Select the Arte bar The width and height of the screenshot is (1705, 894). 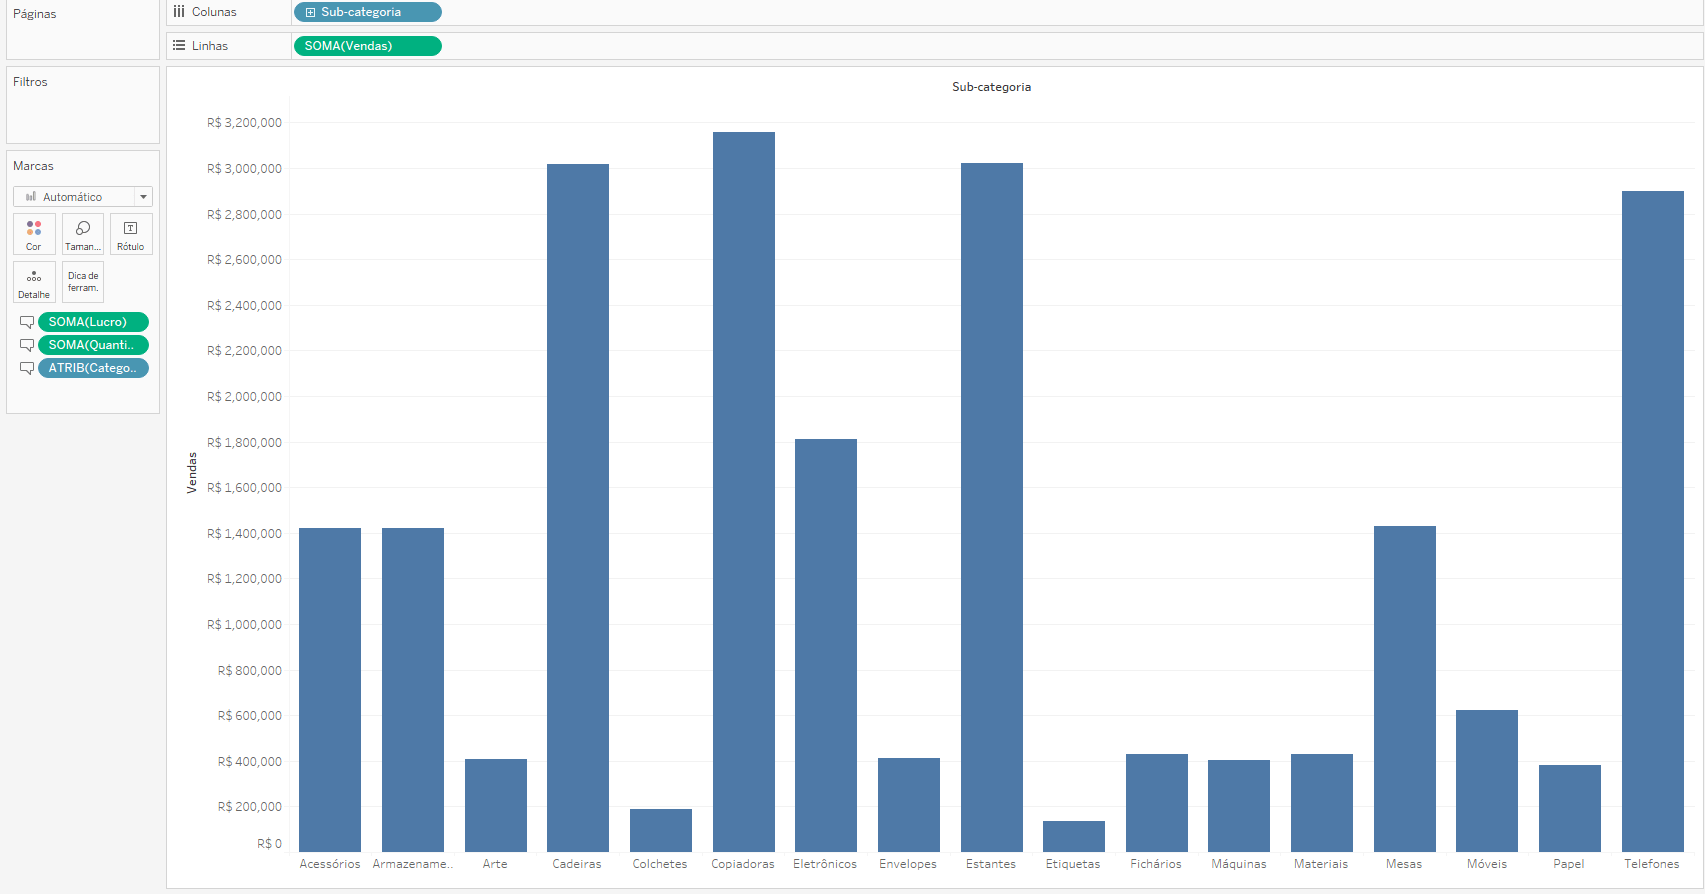click(496, 805)
